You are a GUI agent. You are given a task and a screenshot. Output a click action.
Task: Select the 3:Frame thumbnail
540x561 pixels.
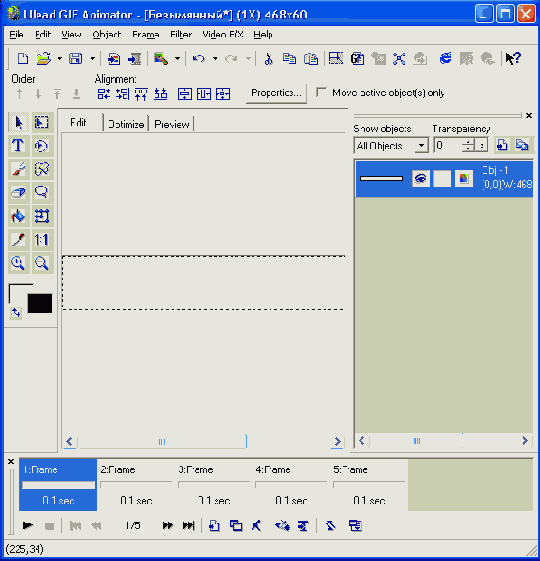214,485
